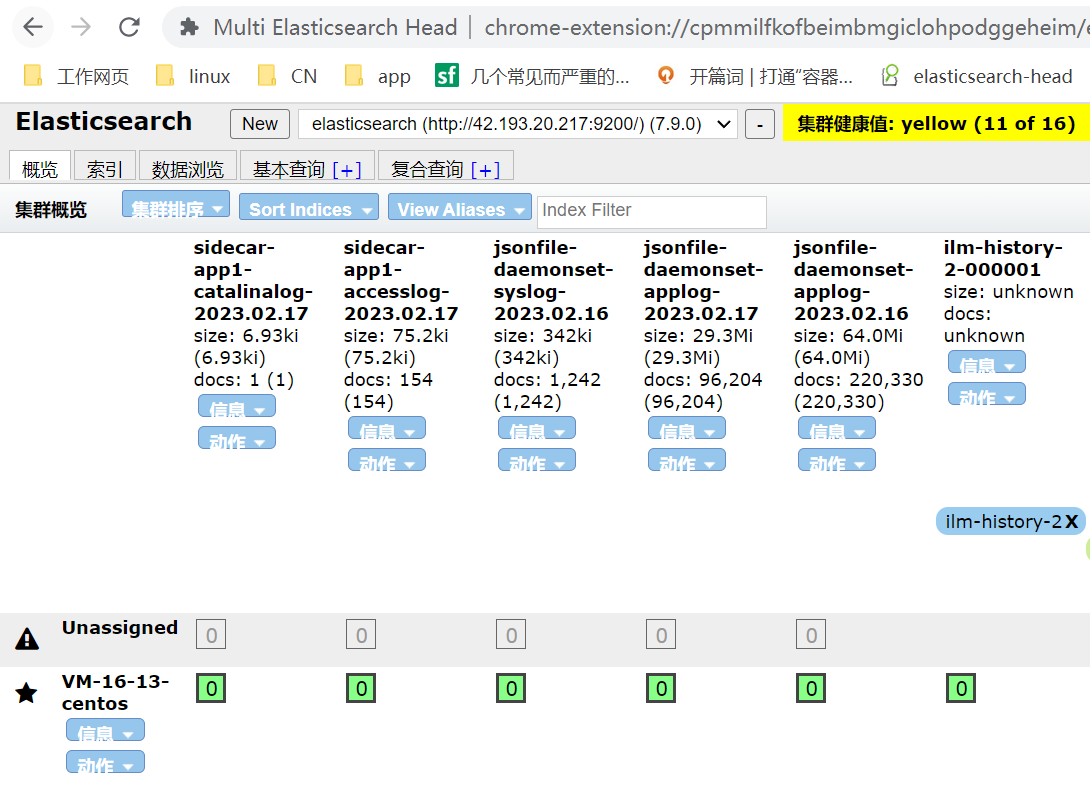Open the 开篇词 打通容器 bookmark
Screen dimensions: 1090x799
[755, 76]
